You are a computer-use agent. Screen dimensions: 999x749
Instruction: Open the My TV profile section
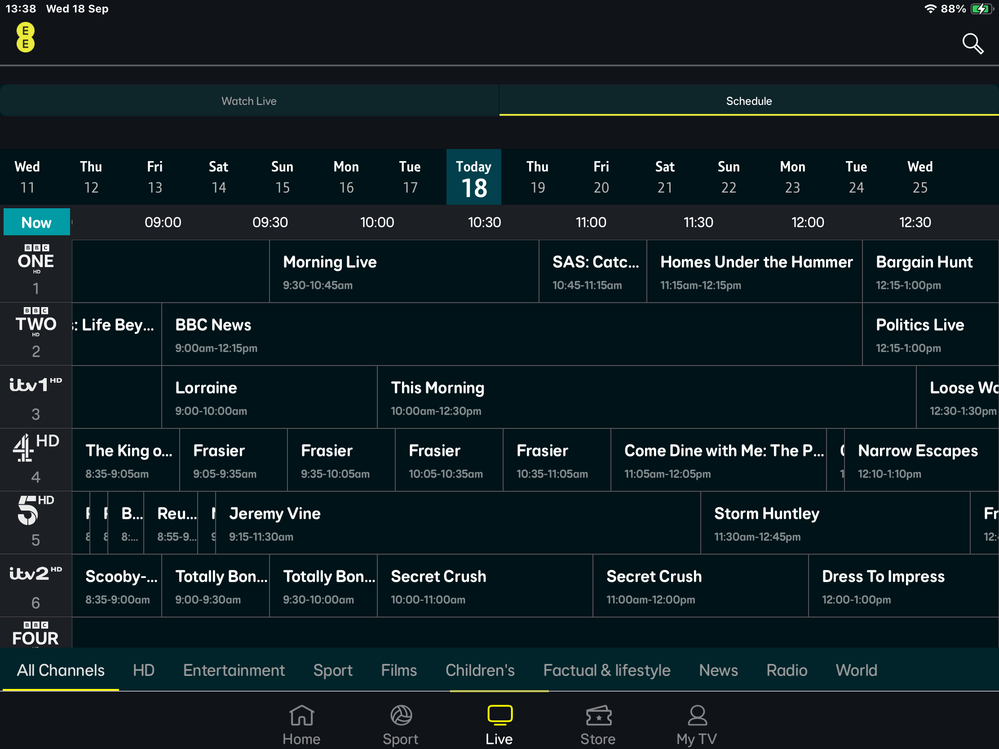click(696, 725)
